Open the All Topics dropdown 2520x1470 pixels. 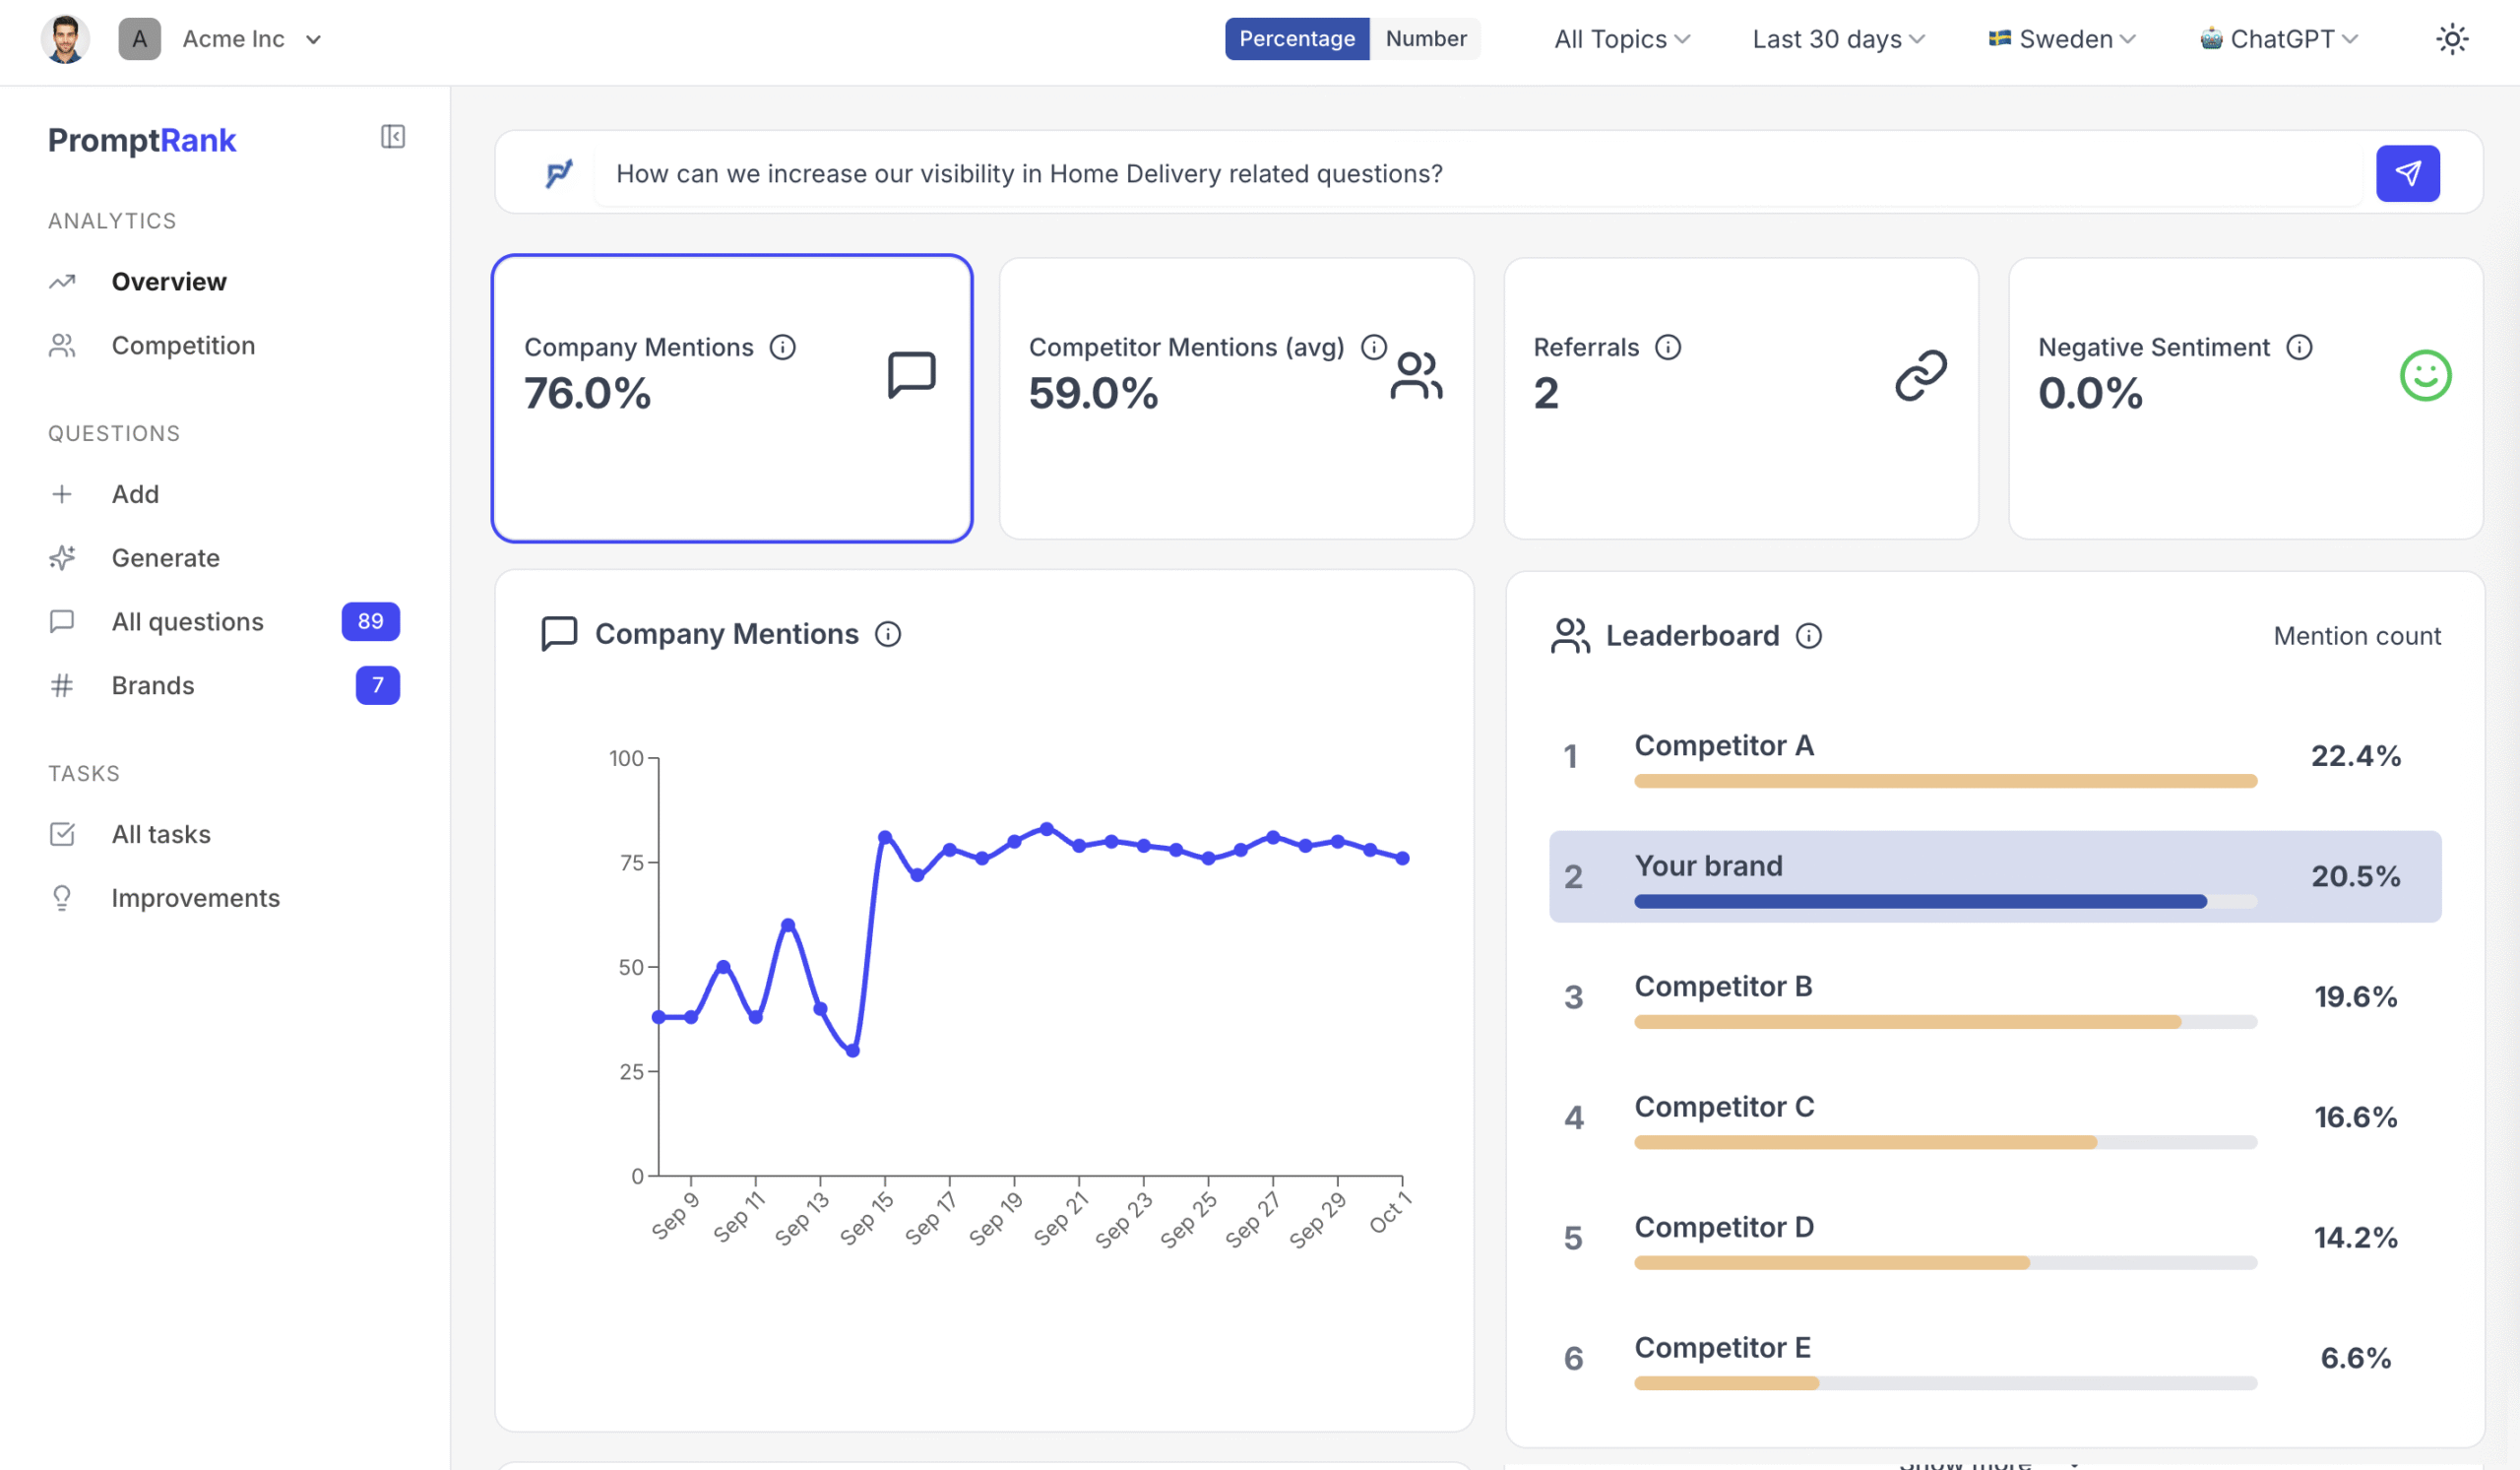1621,39
